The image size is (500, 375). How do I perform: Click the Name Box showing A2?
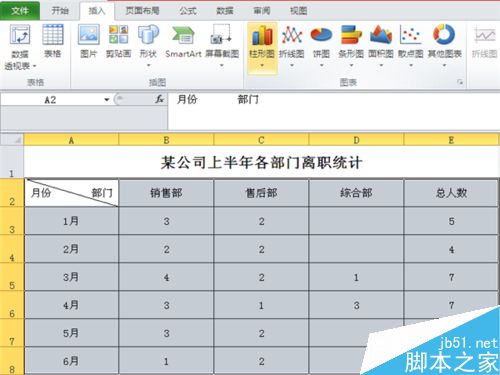point(51,100)
